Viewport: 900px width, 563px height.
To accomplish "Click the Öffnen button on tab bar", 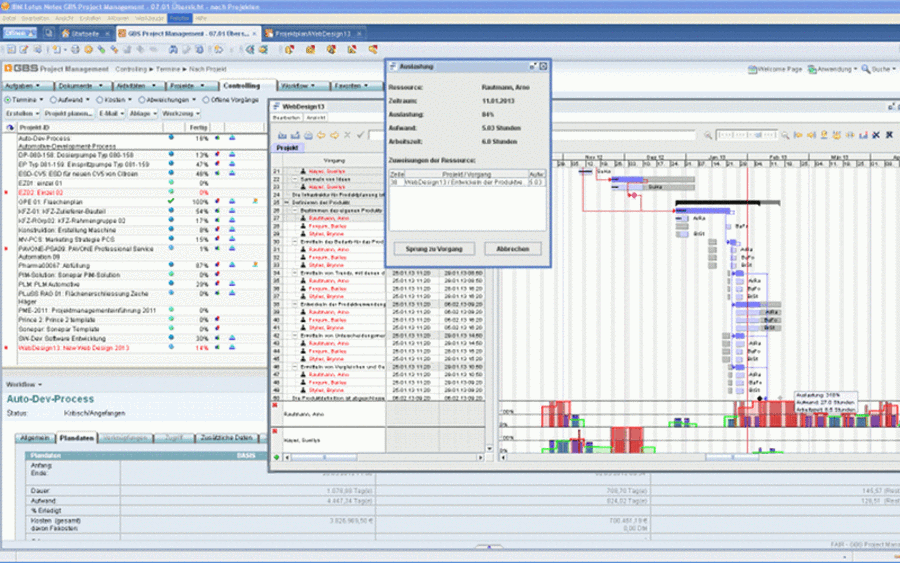I will (x=19, y=33).
